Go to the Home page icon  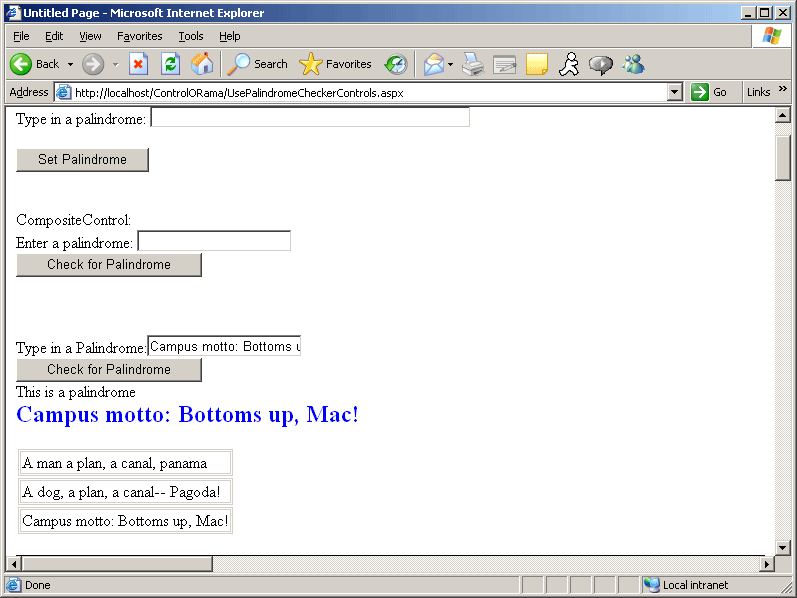tap(202, 64)
